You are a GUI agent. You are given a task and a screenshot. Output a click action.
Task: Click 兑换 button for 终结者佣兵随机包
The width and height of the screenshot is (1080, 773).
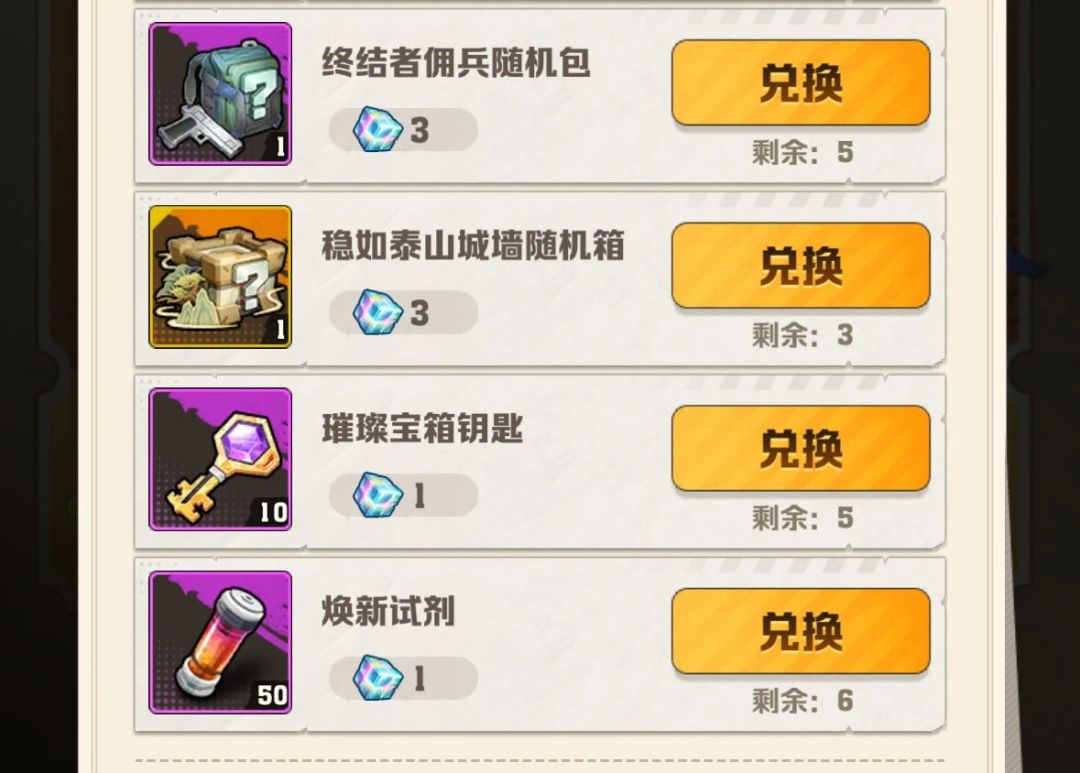click(x=801, y=83)
